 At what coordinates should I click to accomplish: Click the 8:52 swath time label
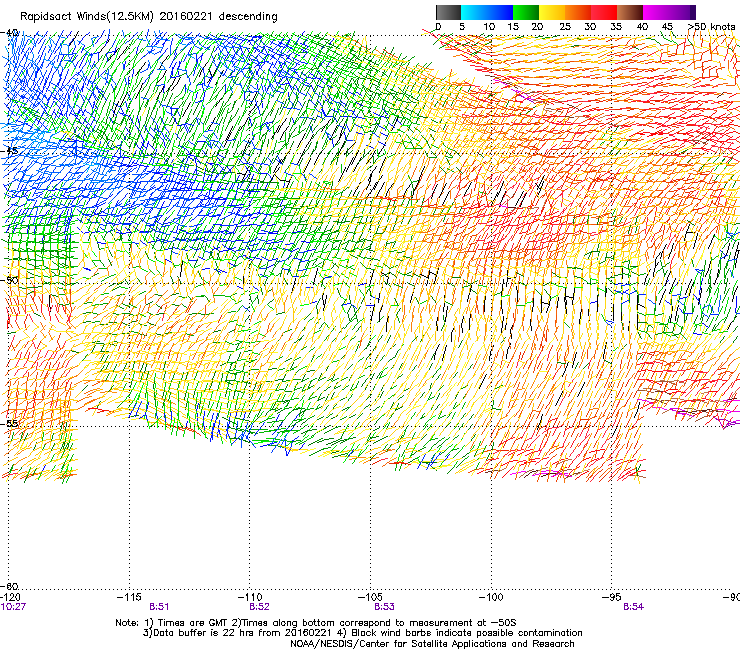[260, 607]
